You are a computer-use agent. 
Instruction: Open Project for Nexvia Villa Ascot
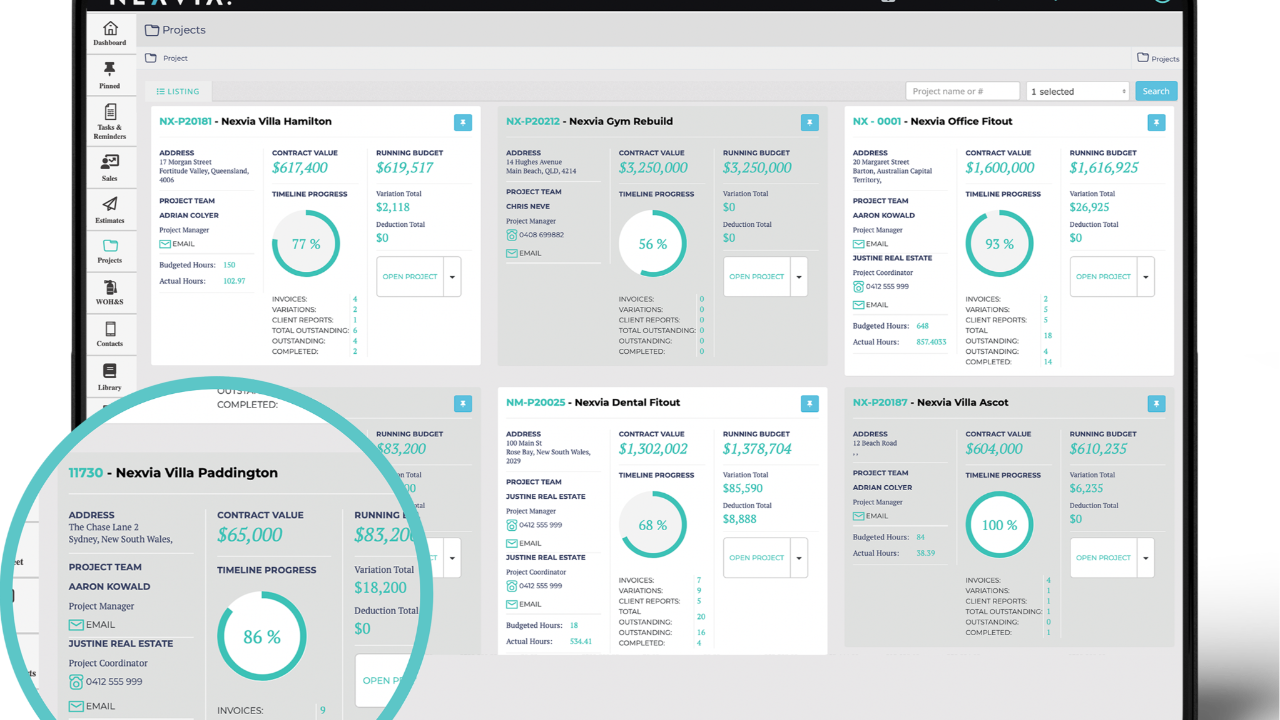click(1104, 558)
